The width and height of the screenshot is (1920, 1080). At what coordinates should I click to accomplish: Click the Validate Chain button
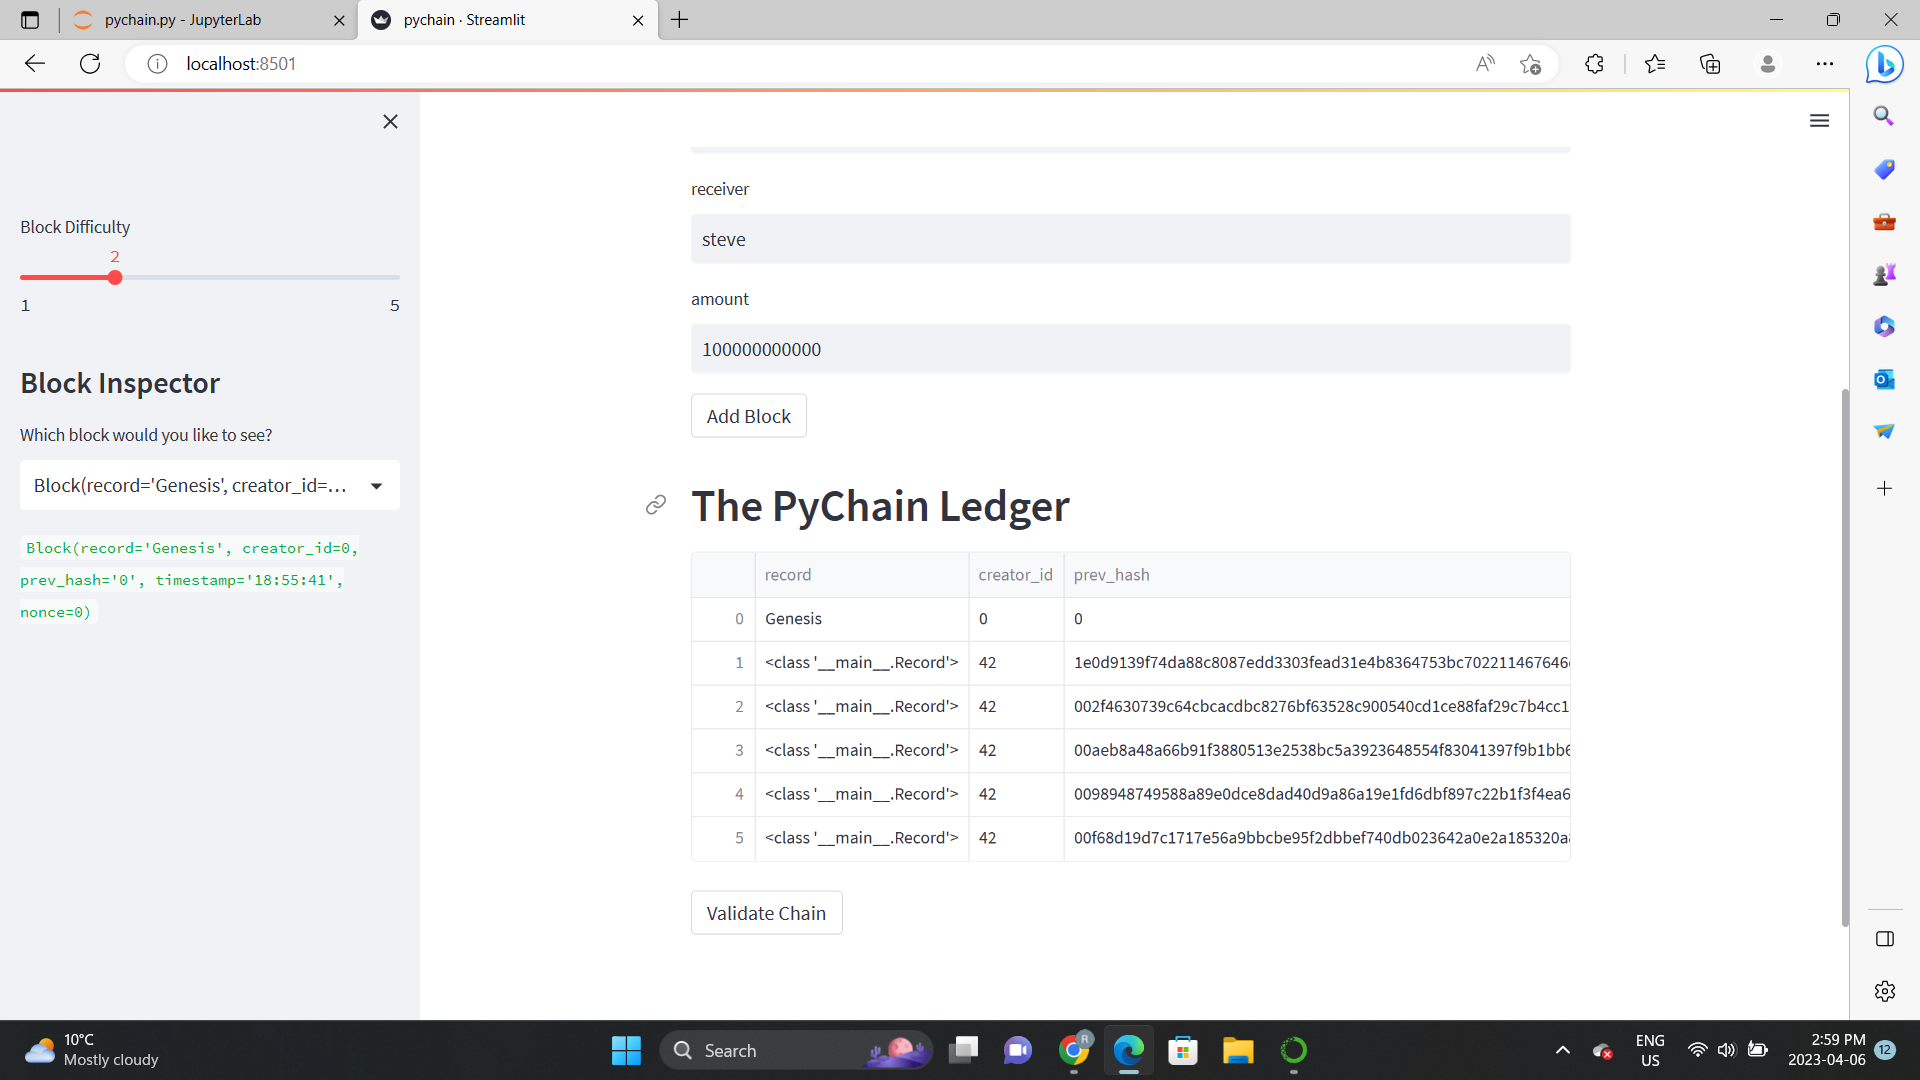click(766, 912)
